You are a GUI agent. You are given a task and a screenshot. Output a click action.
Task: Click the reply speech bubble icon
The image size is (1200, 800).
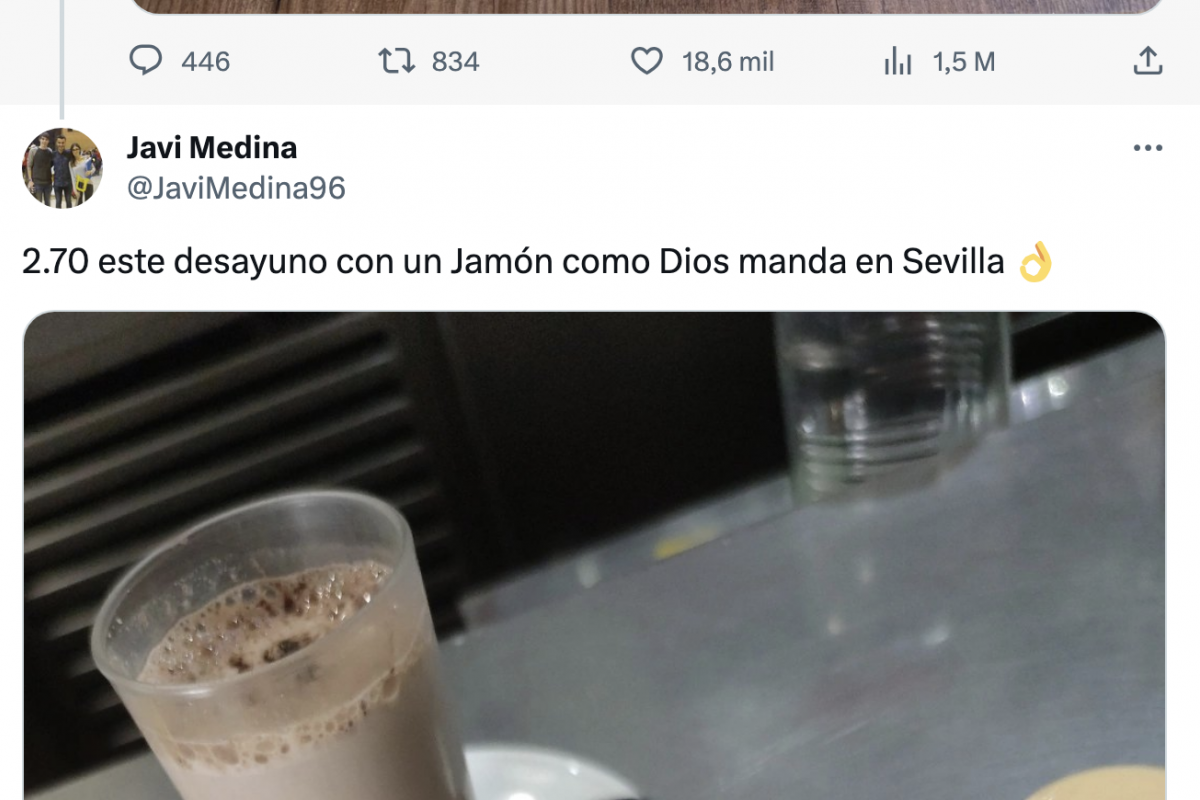[x=146, y=62]
